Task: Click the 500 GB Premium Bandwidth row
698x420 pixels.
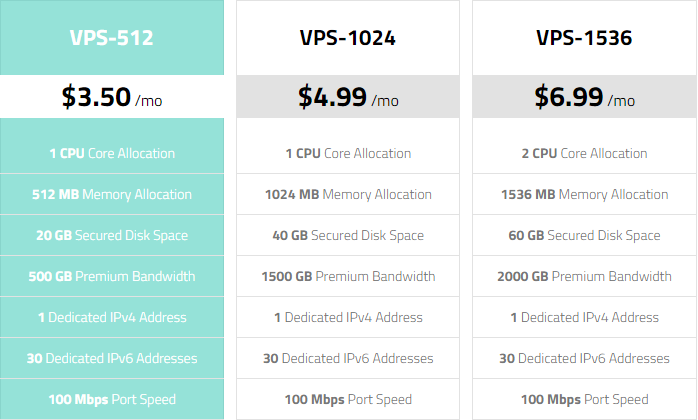Action: click(112, 277)
